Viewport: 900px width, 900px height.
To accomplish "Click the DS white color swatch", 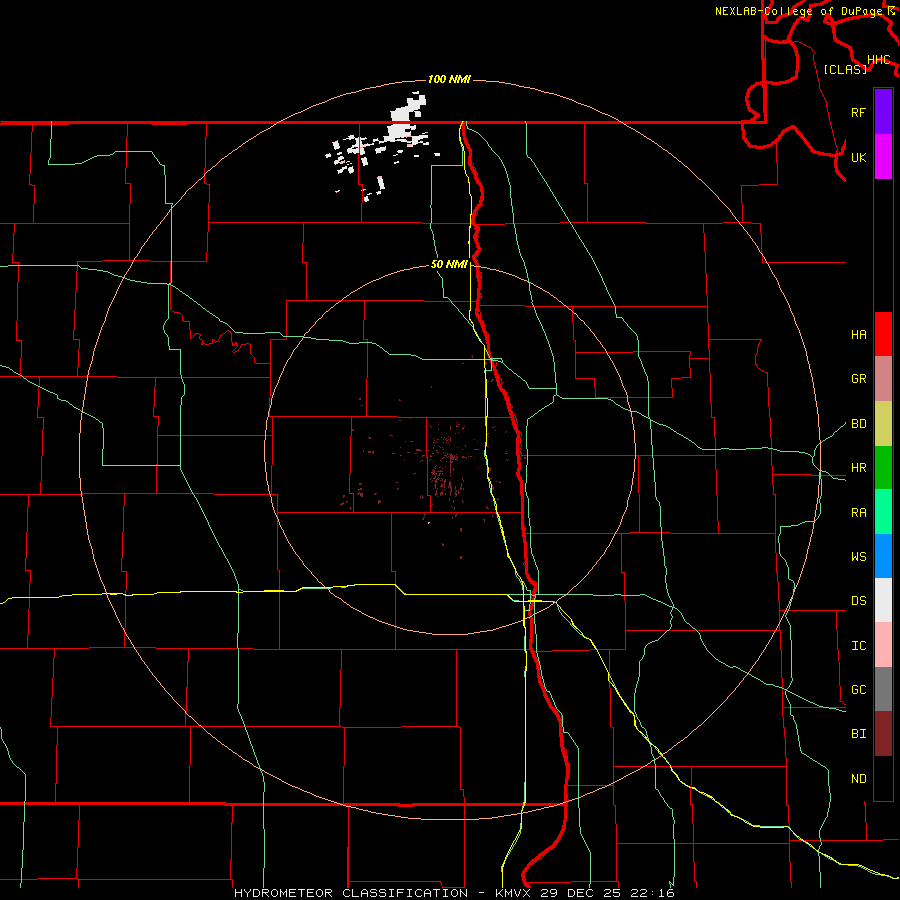I will pos(883,600).
